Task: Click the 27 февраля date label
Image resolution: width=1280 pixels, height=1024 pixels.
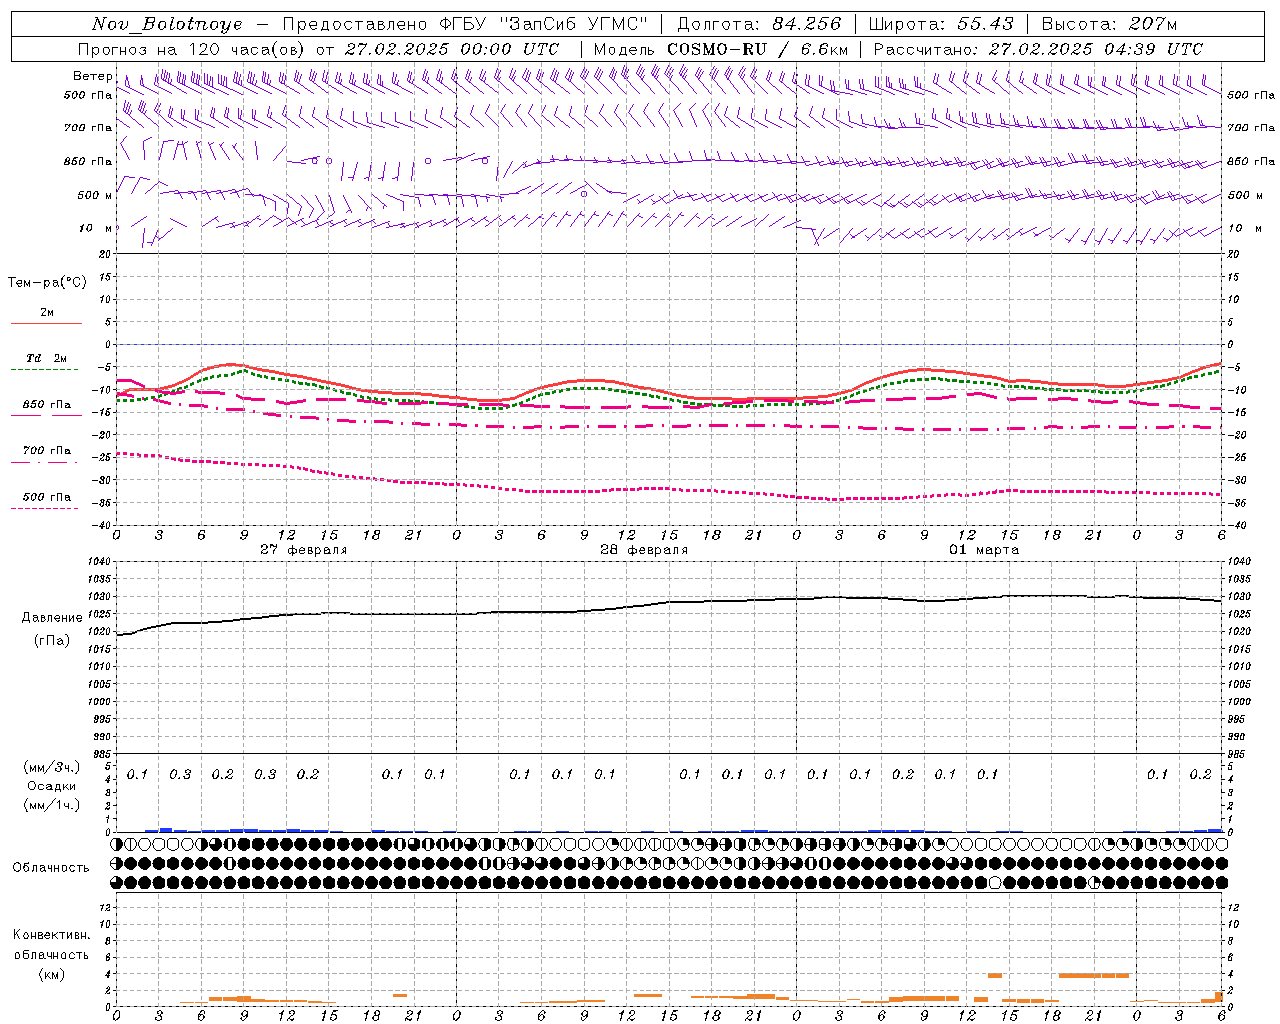Action: point(304,550)
